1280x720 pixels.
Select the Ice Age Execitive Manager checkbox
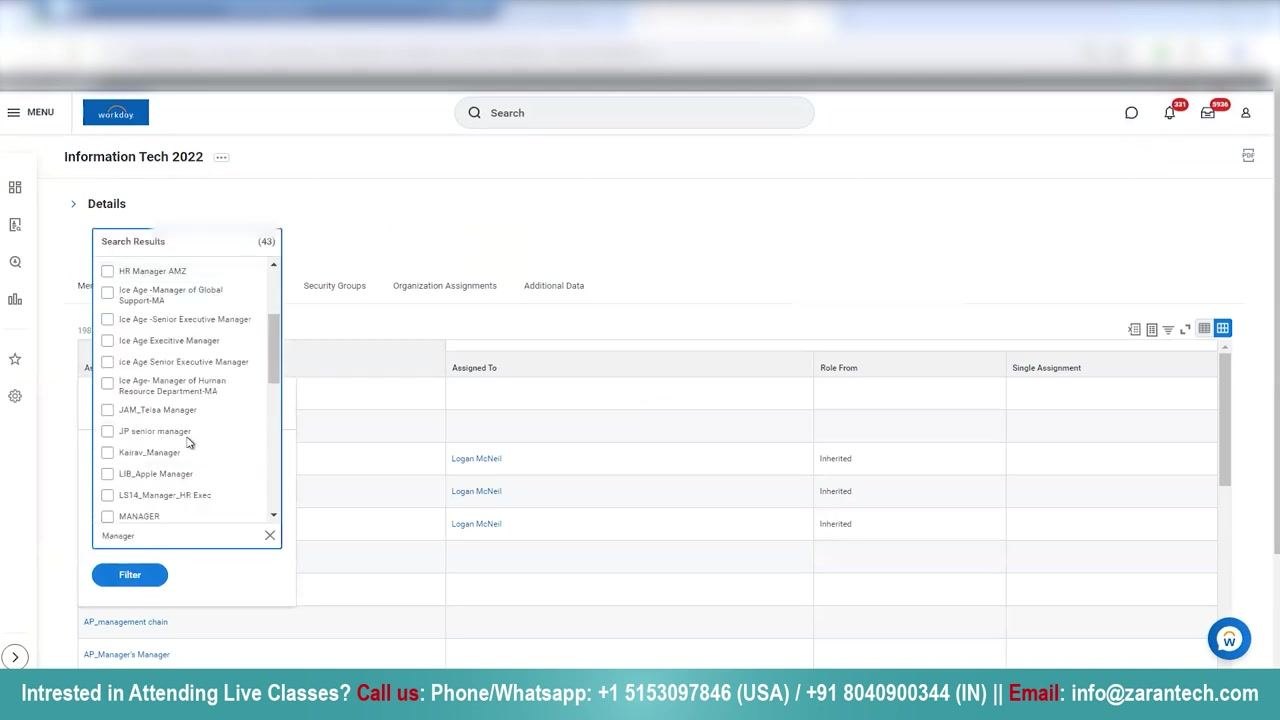(107, 340)
